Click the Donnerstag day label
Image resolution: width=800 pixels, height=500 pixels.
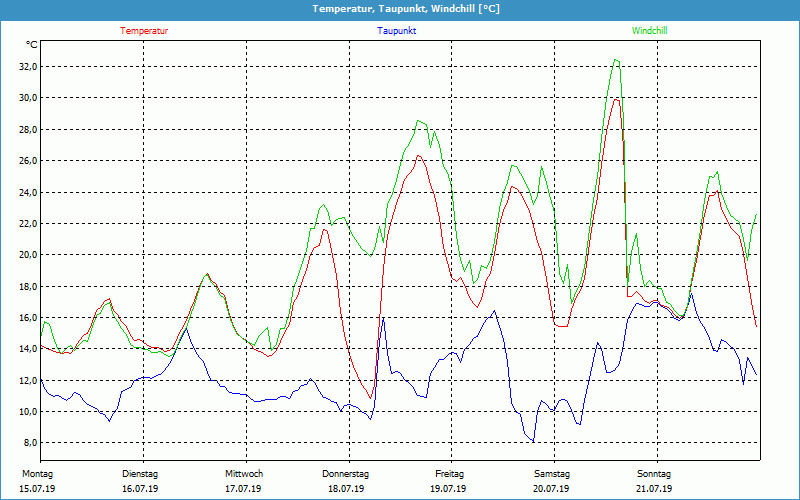[345, 474]
